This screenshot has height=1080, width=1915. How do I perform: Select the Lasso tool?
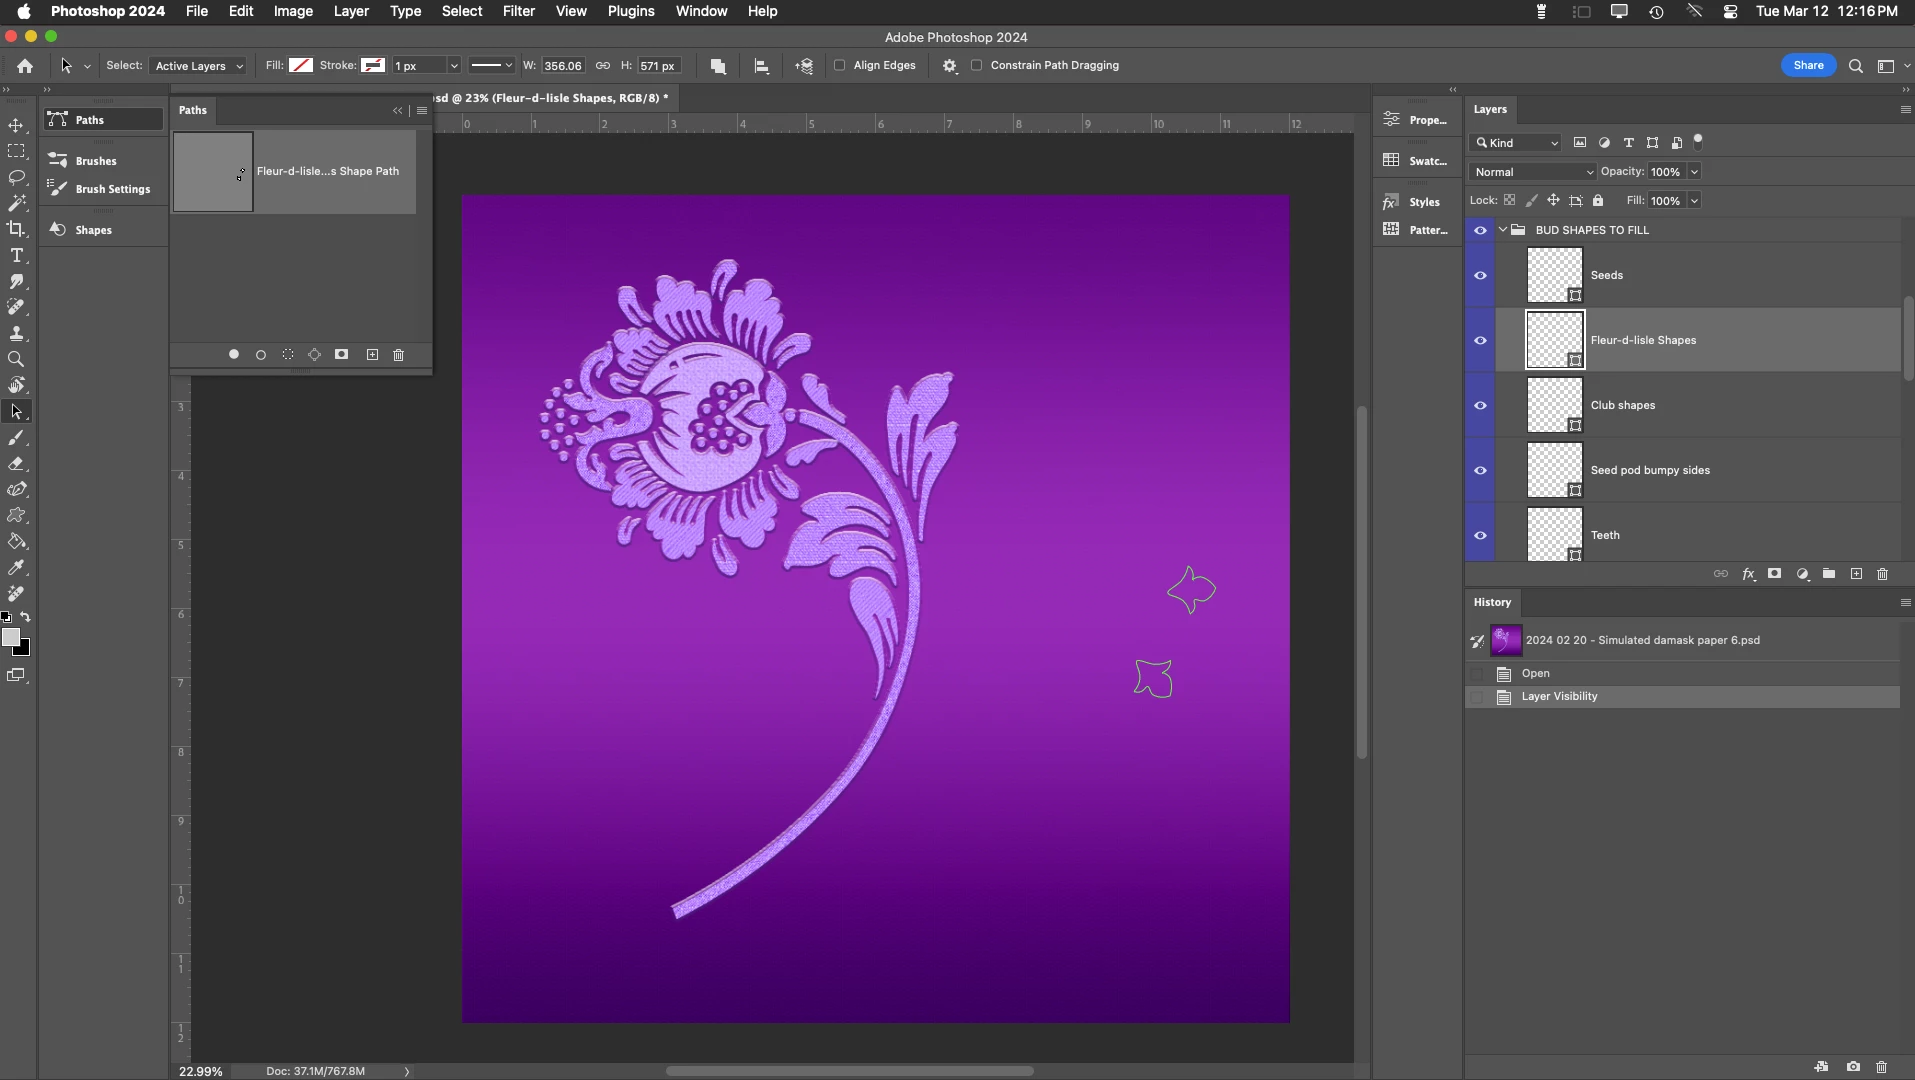tap(16, 177)
